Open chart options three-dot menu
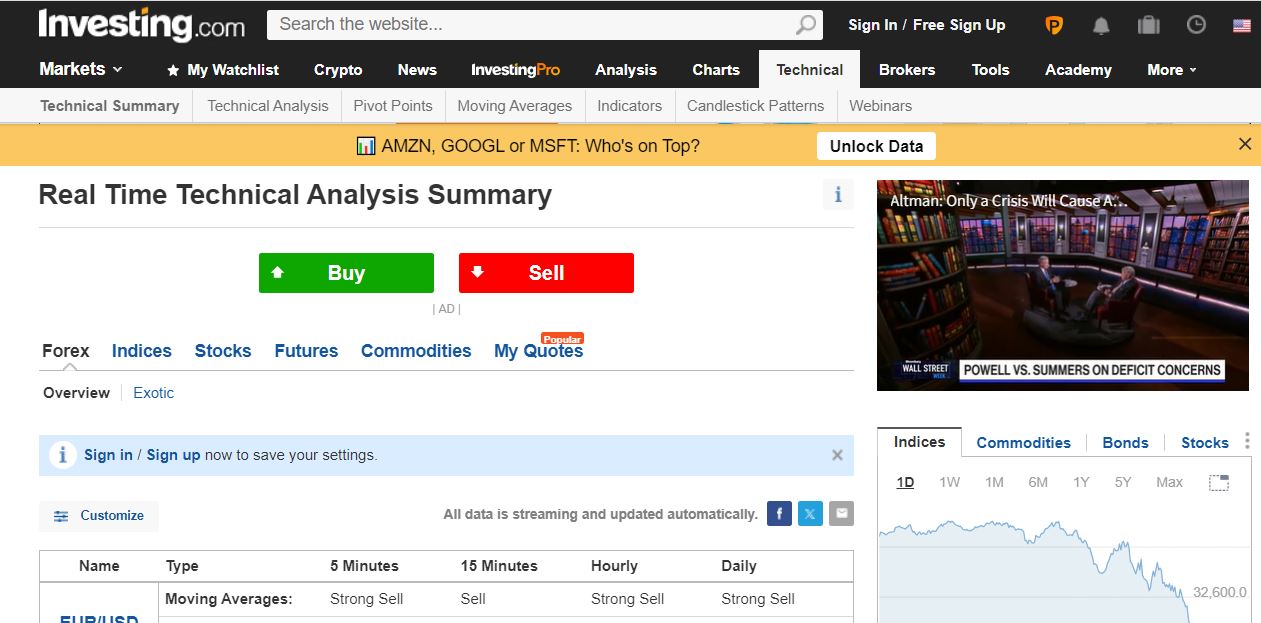Viewport: 1261px width, 623px height. tap(1247, 441)
